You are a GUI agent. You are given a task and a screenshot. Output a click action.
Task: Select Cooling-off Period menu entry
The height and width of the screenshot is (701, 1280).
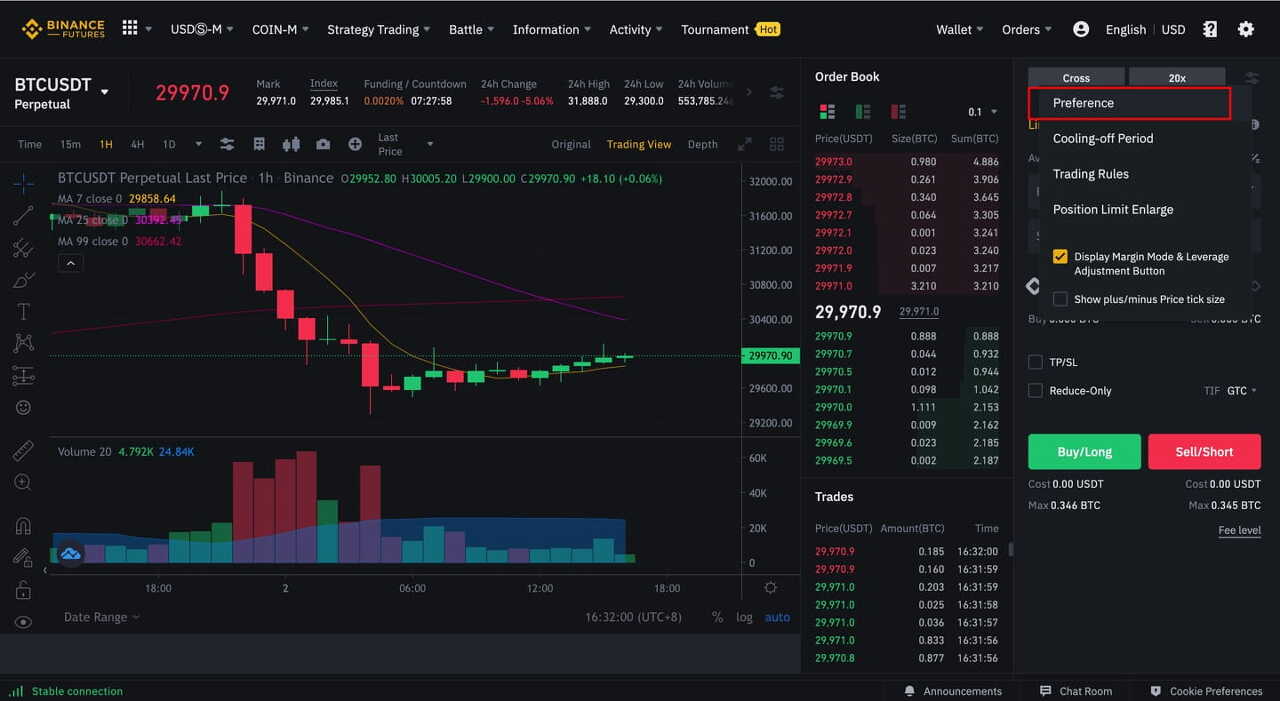(x=1103, y=138)
